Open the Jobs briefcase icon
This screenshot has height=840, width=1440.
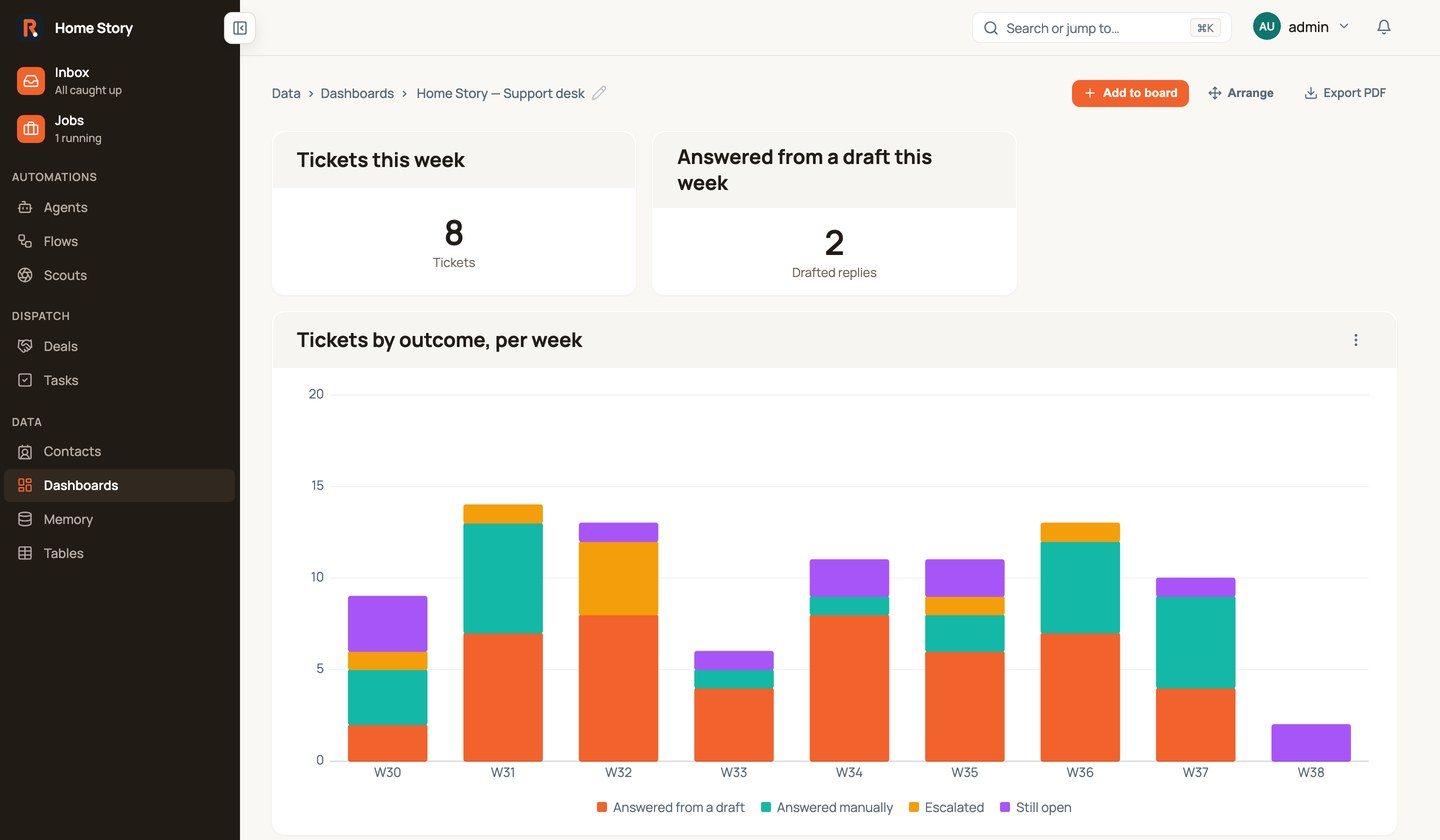[31, 129]
